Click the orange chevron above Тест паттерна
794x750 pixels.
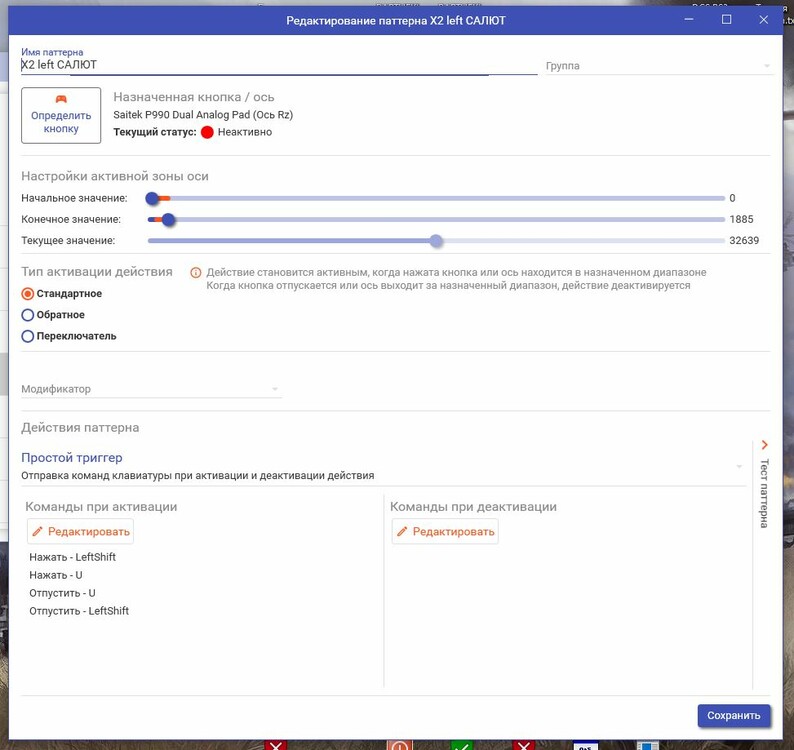764,445
